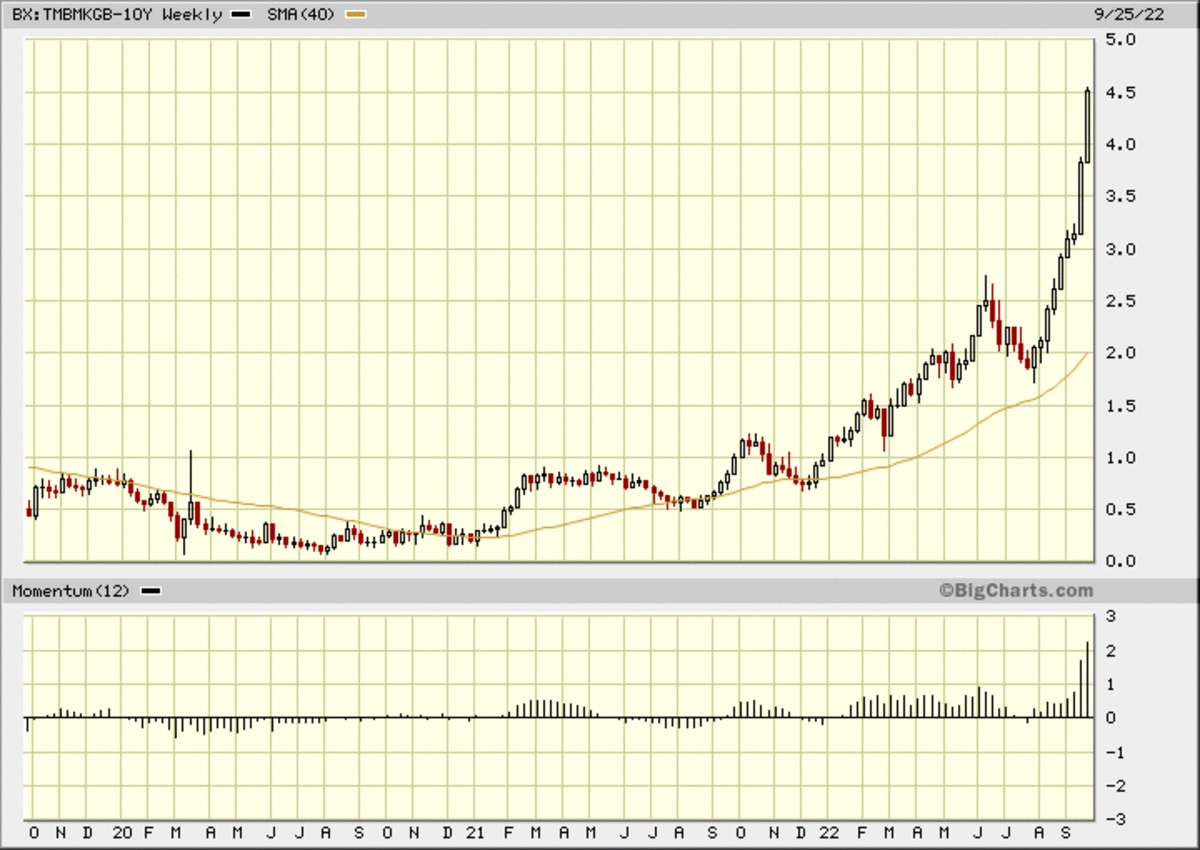This screenshot has width=1200, height=850.
Task: Click the "20" year marker on time axis
Action: tap(122, 833)
